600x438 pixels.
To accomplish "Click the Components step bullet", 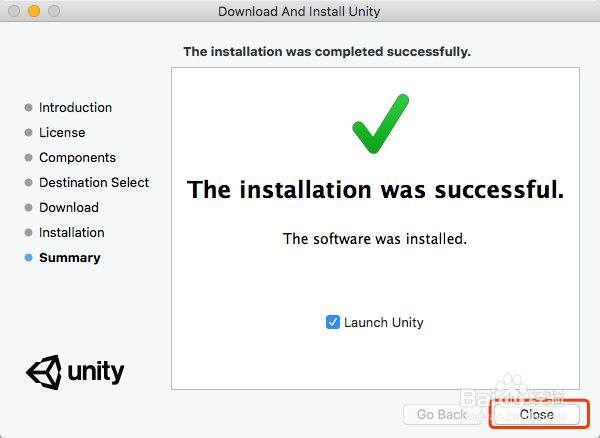I will (x=28, y=158).
